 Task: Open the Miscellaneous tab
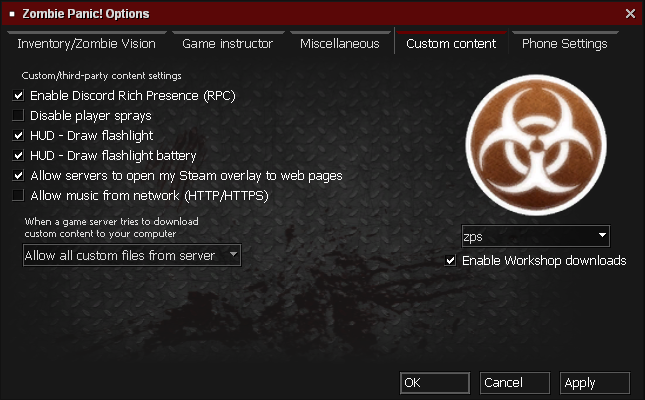pyautogui.click(x=340, y=43)
